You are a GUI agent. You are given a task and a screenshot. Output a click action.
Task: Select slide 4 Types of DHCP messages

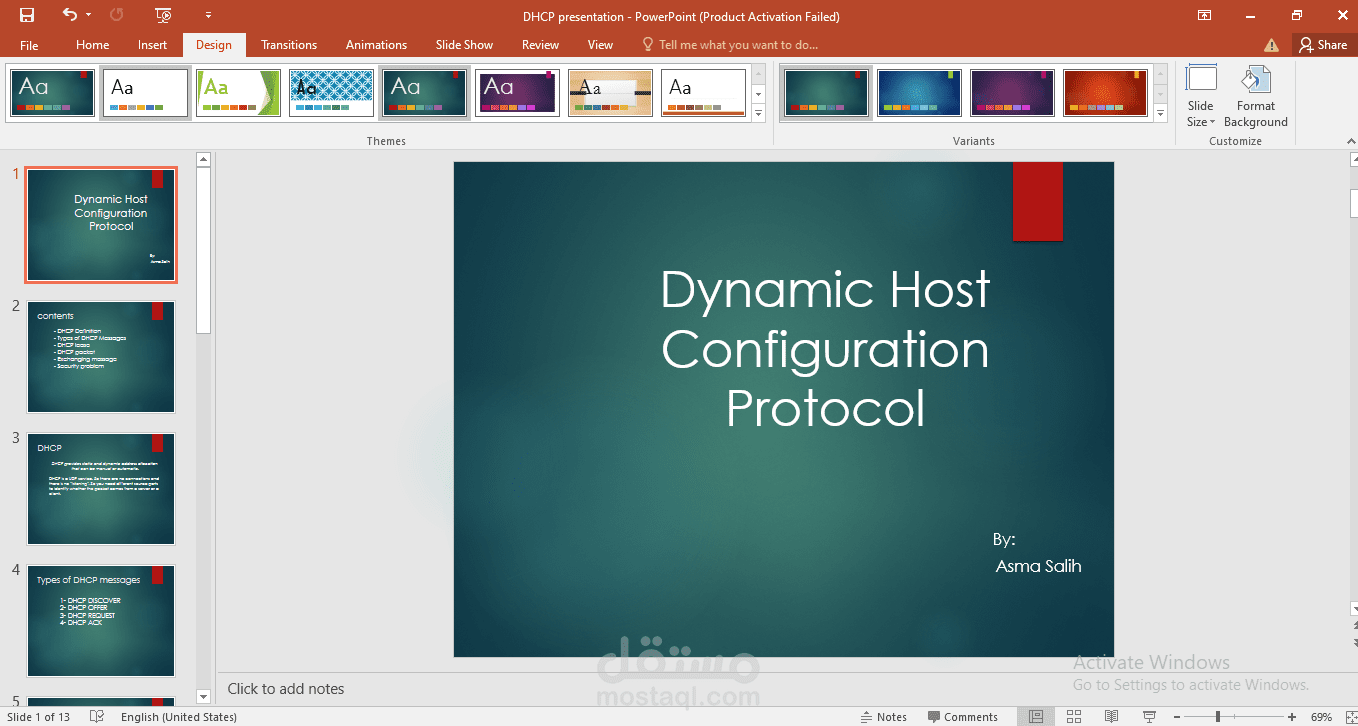click(101, 621)
